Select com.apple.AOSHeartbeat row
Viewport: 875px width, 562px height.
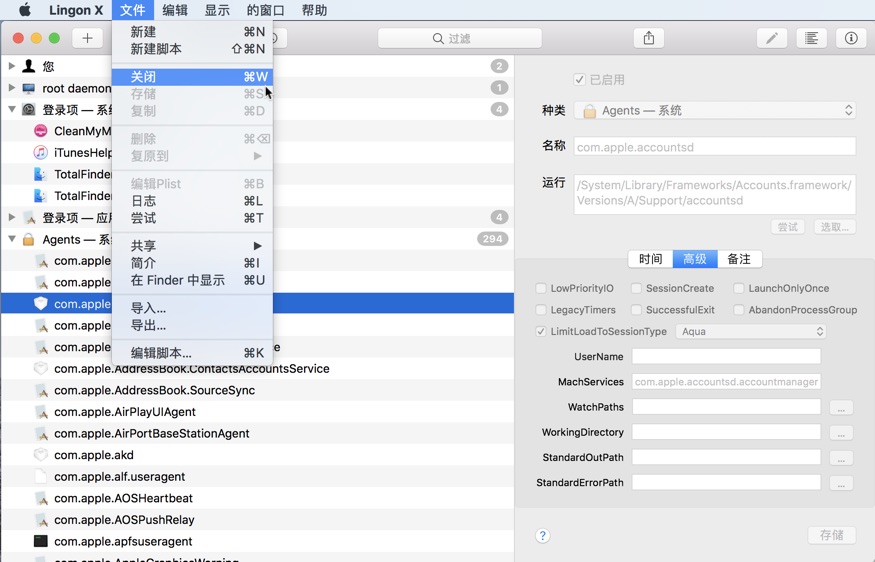[x=257, y=498]
